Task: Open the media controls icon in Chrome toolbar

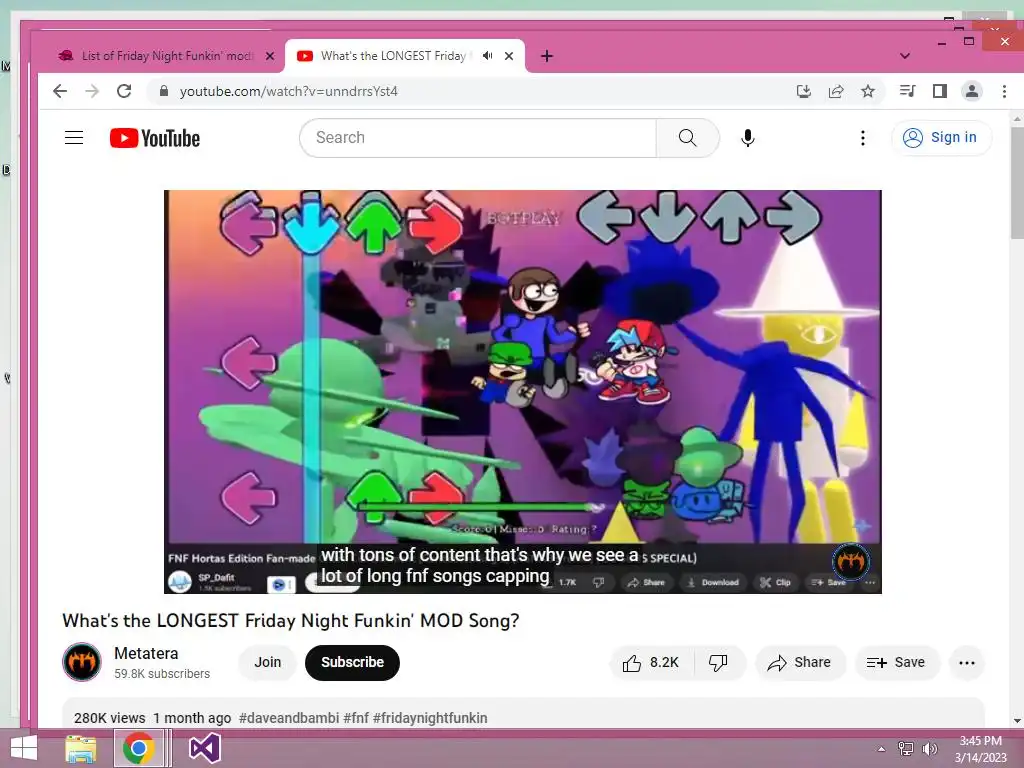Action: click(x=907, y=91)
